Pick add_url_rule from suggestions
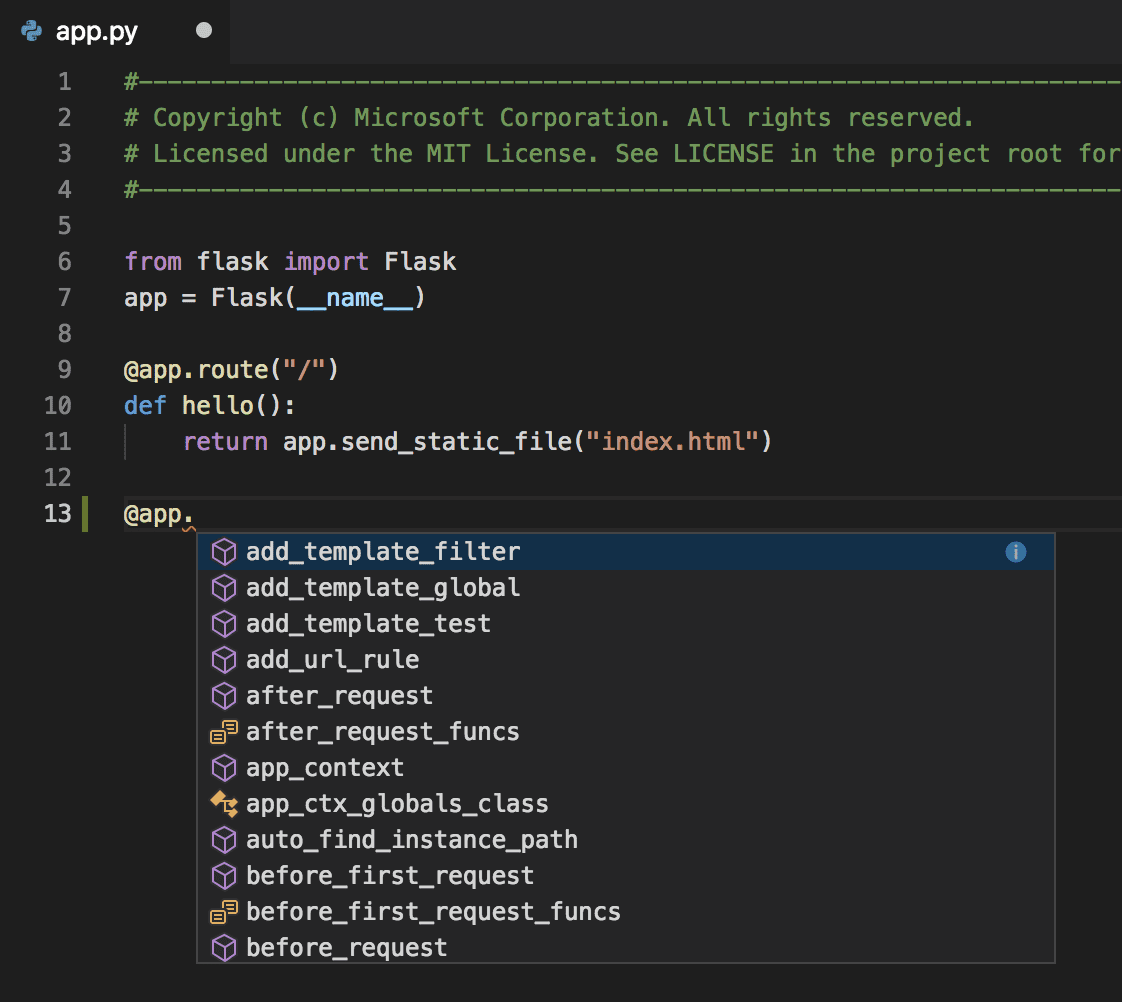This screenshot has width=1122, height=1002. (625, 660)
